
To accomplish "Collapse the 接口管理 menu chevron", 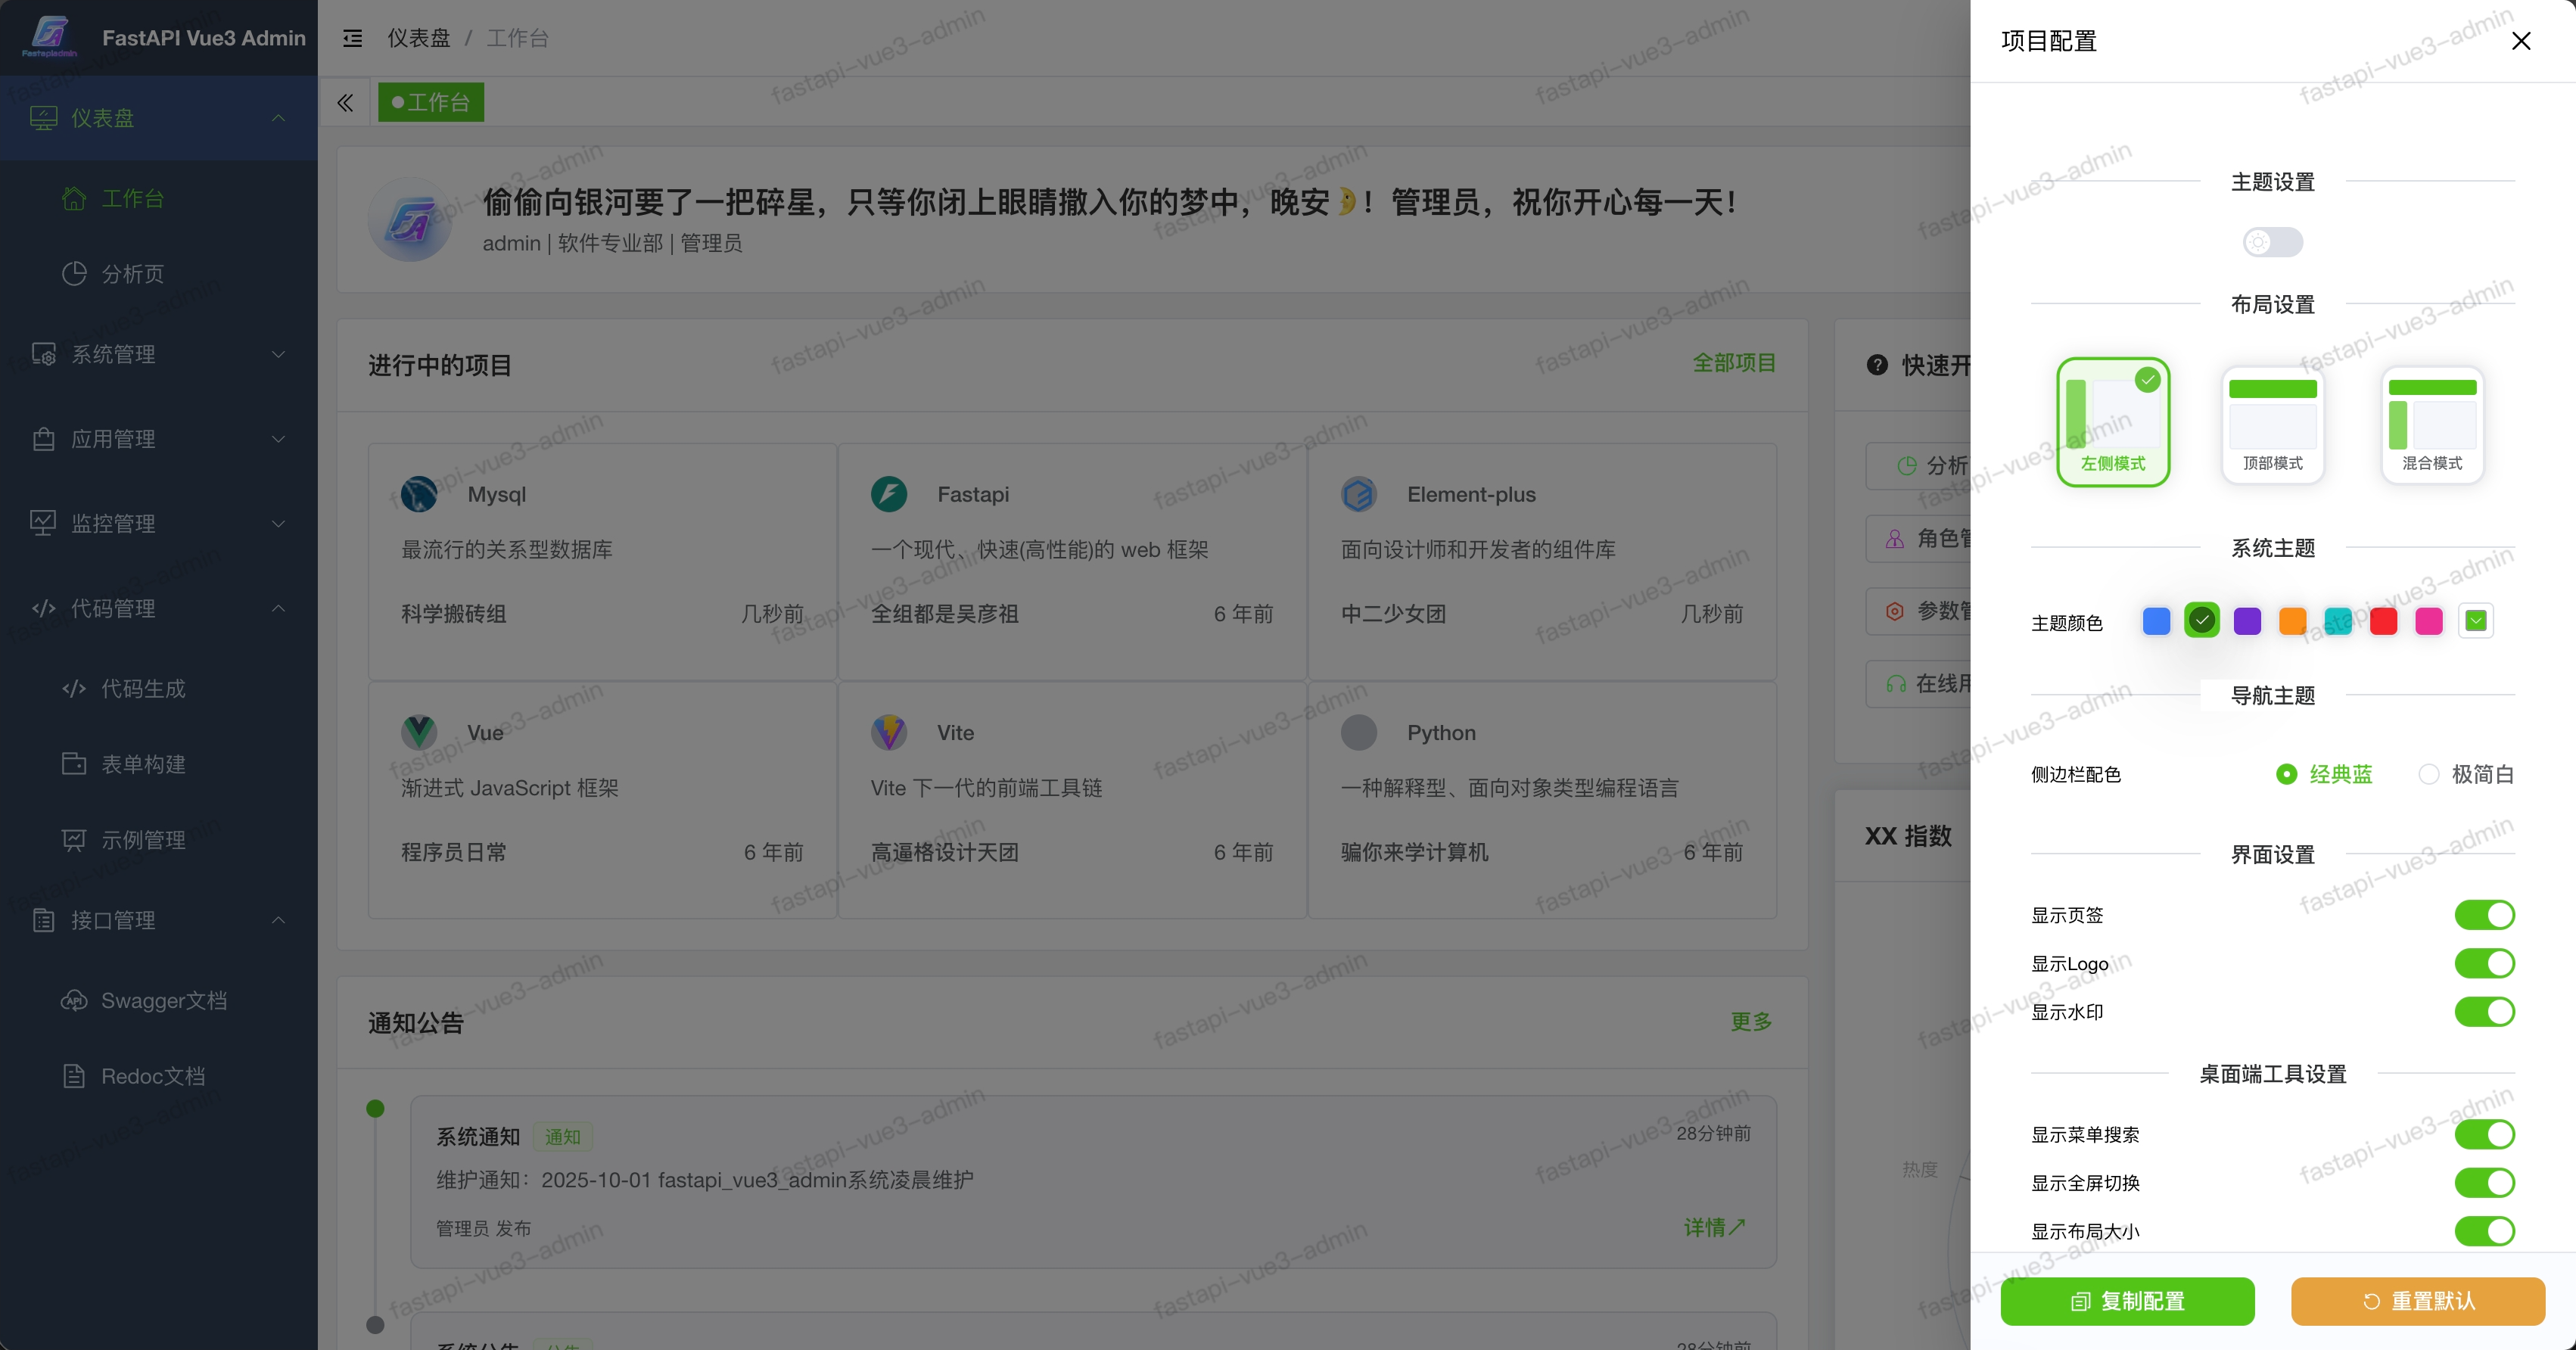I will (278, 920).
